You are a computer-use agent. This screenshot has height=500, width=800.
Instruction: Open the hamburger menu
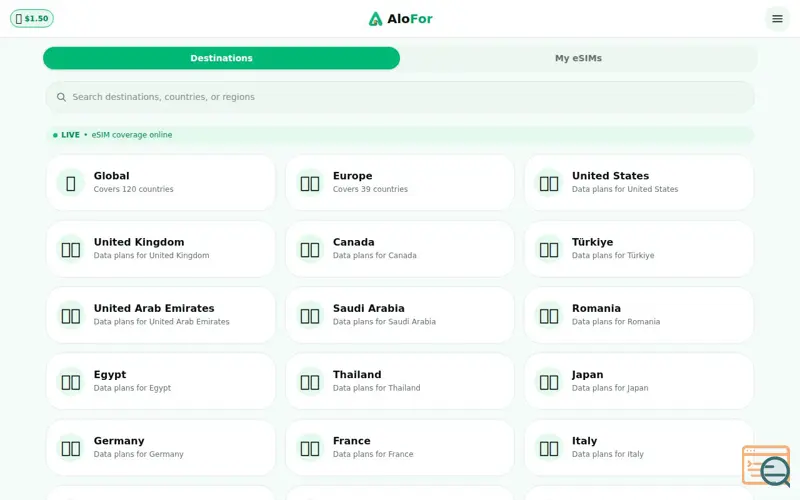pyautogui.click(x=777, y=19)
